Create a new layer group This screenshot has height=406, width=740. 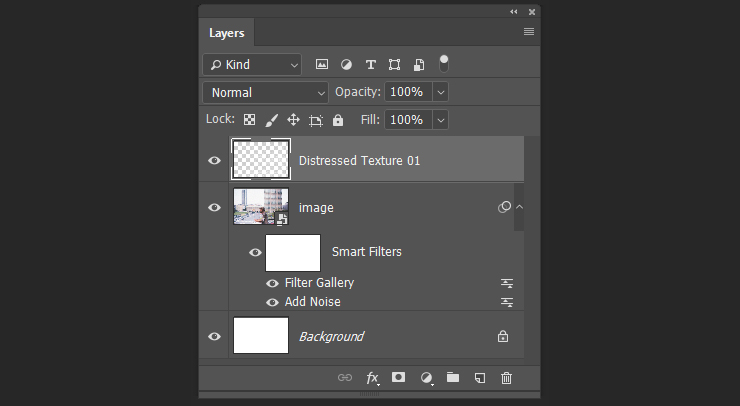pos(453,377)
